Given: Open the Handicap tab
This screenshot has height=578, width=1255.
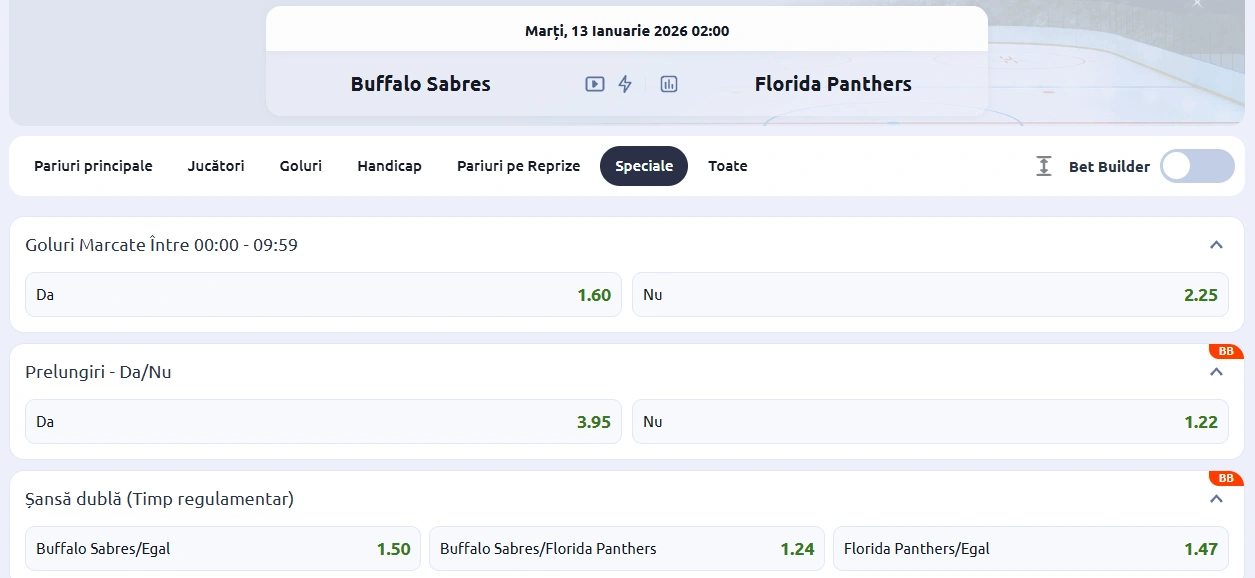Looking at the screenshot, I should (x=389, y=166).
